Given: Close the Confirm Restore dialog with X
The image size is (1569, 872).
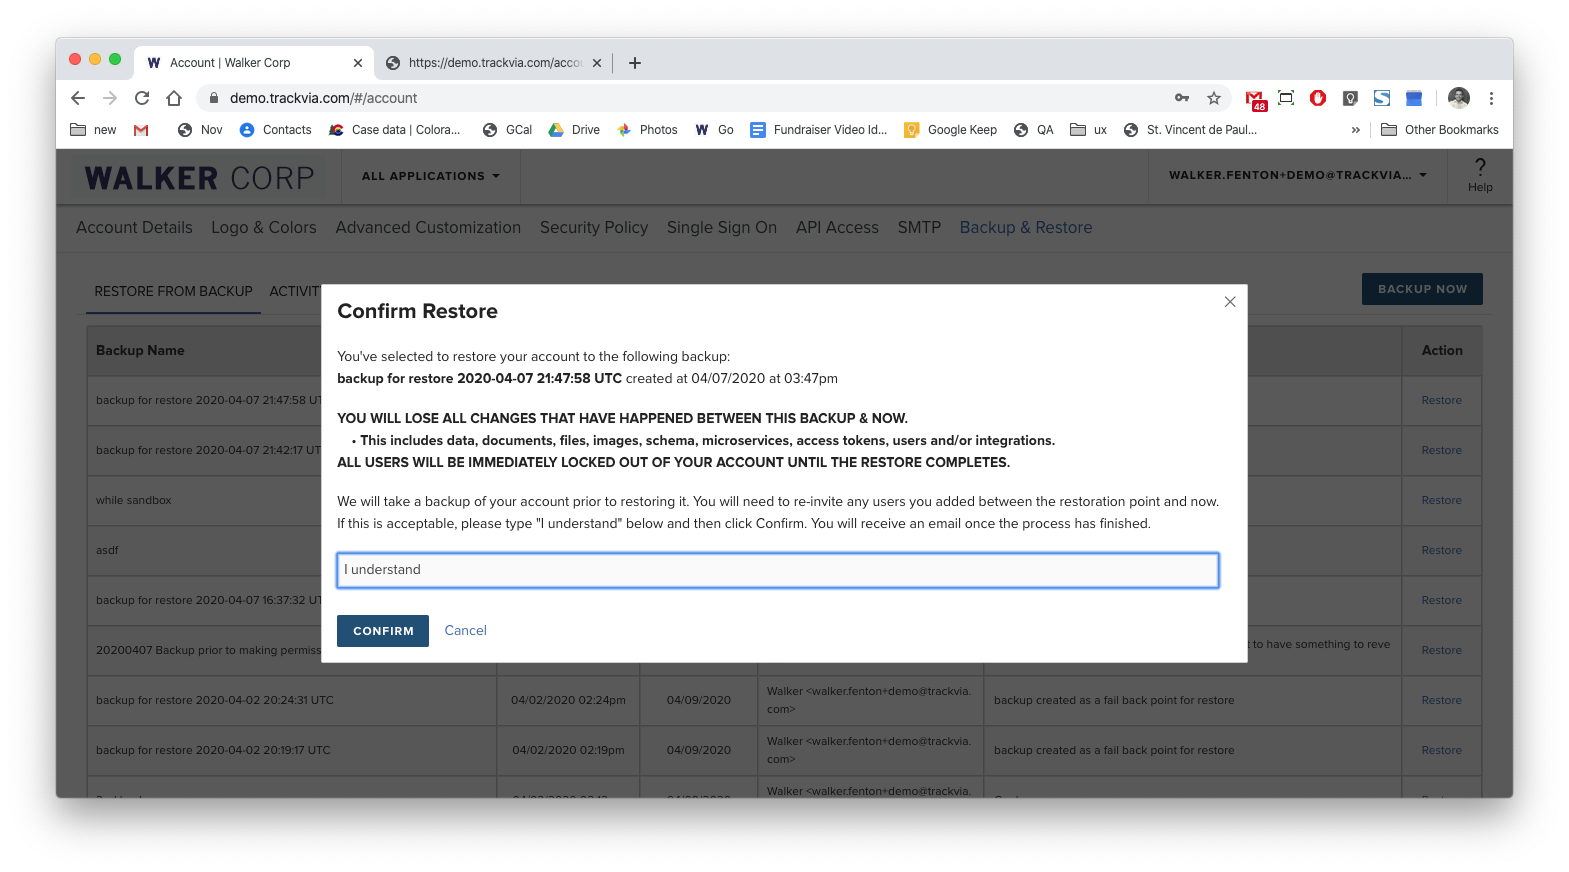Looking at the screenshot, I should (x=1230, y=302).
